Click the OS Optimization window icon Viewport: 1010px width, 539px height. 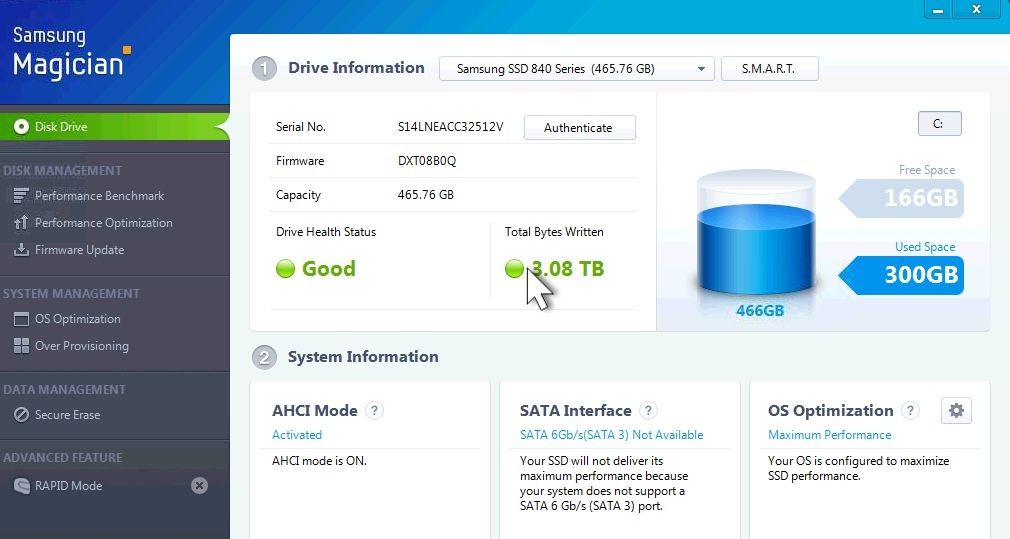pyautogui.click(x=21, y=319)
